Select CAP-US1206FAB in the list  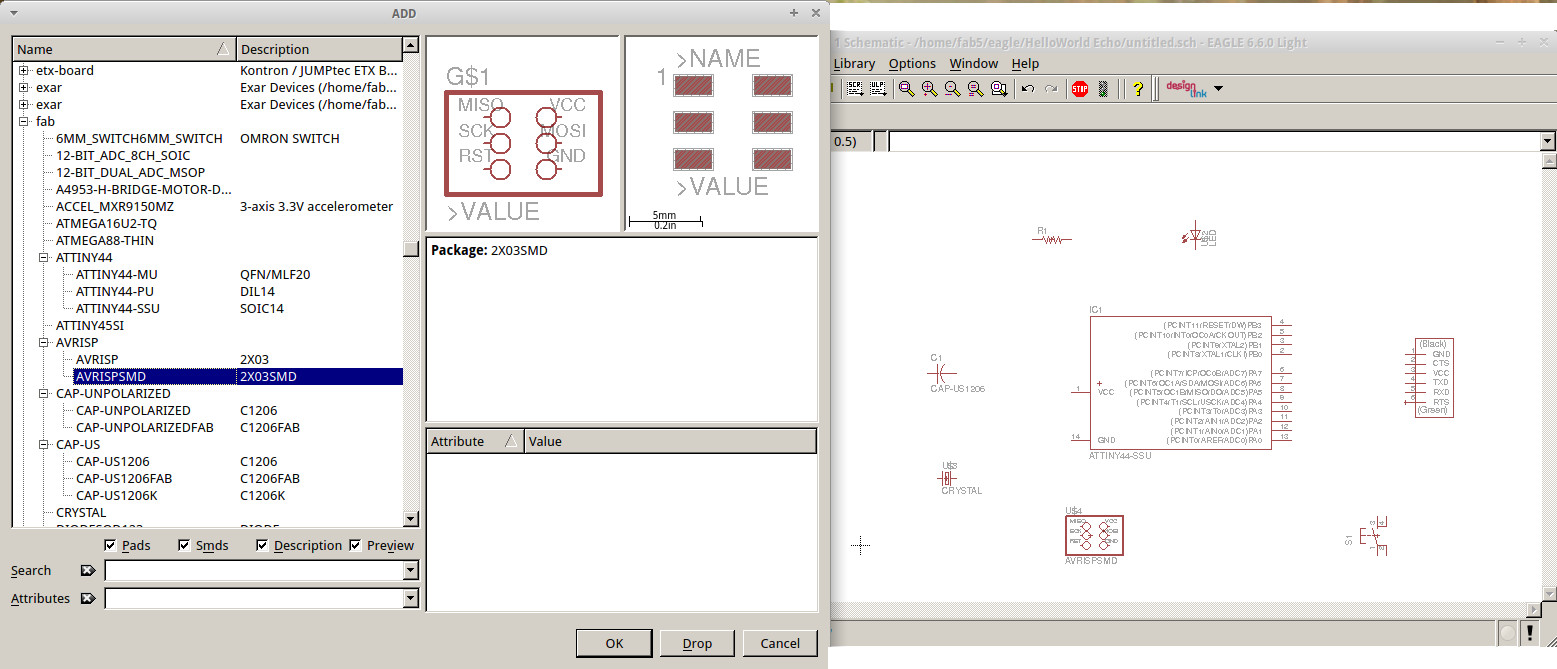(x=124, y=479)
